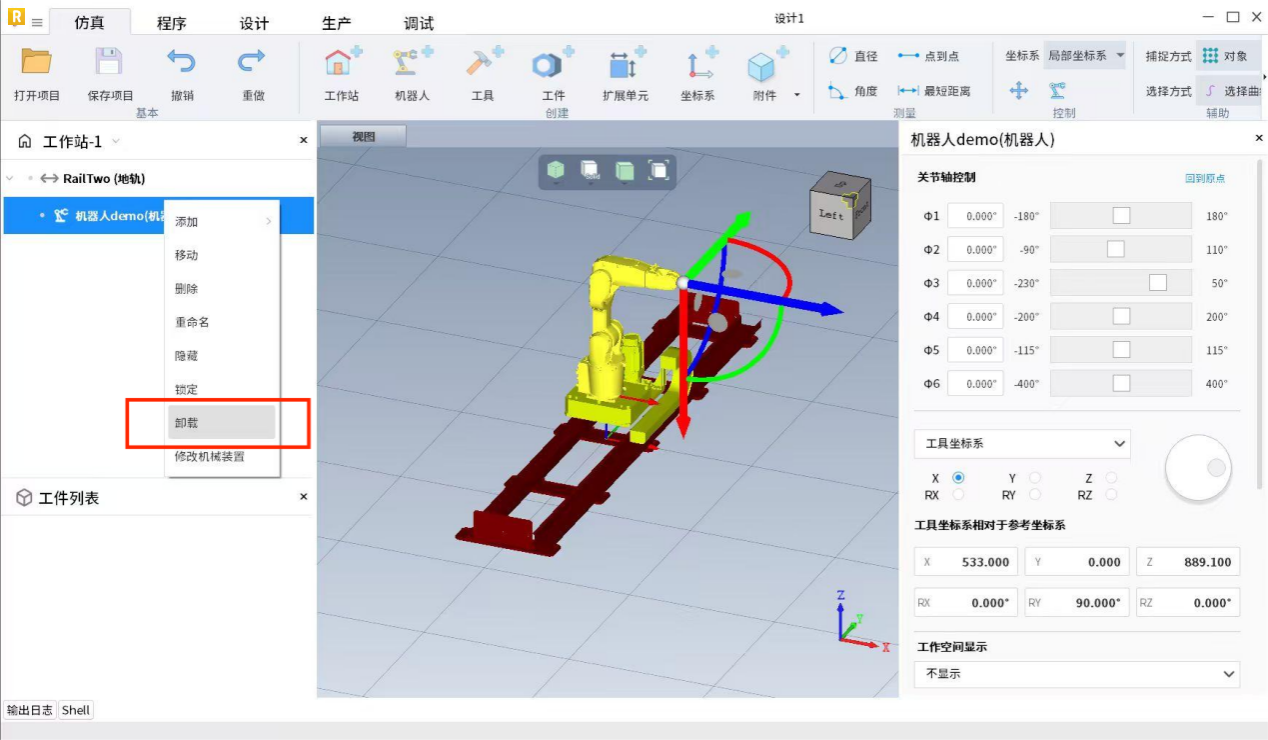The image size is (1268, 740).
Task: Click the Coordinate System creation icon
Action: 698,64
